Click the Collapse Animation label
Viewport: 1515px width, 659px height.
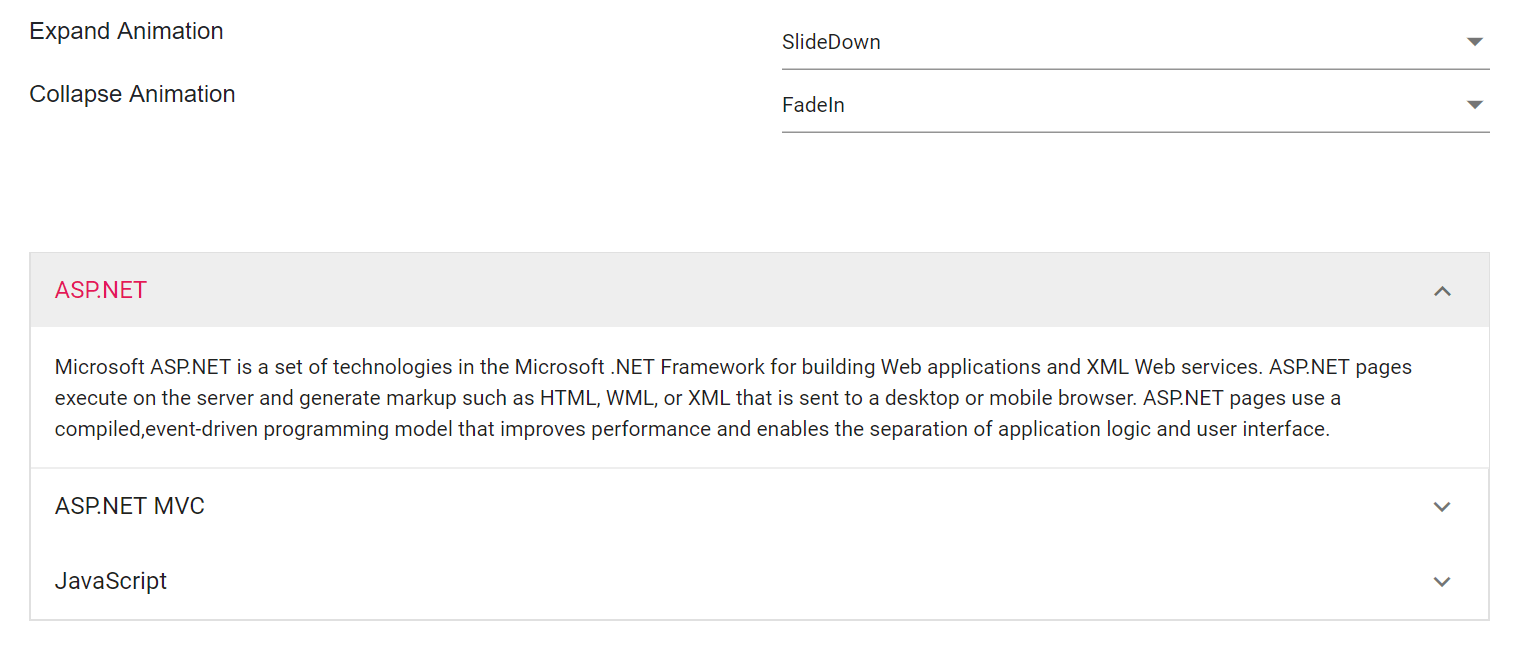tap(132, 94)
